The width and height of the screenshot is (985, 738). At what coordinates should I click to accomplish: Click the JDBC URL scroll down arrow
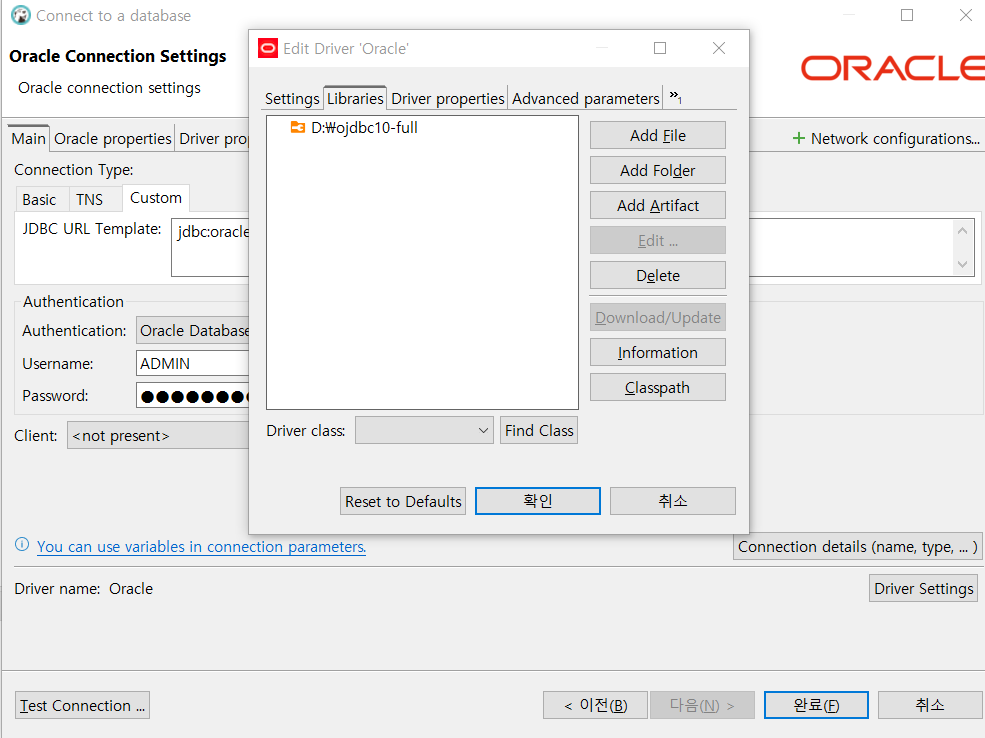point(962,264)
